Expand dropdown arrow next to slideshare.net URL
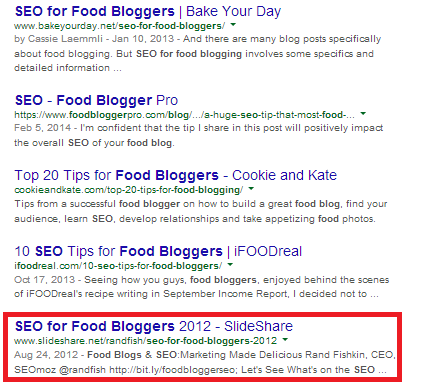The height and width of the screenshot is (383, 421). point(285,340)
